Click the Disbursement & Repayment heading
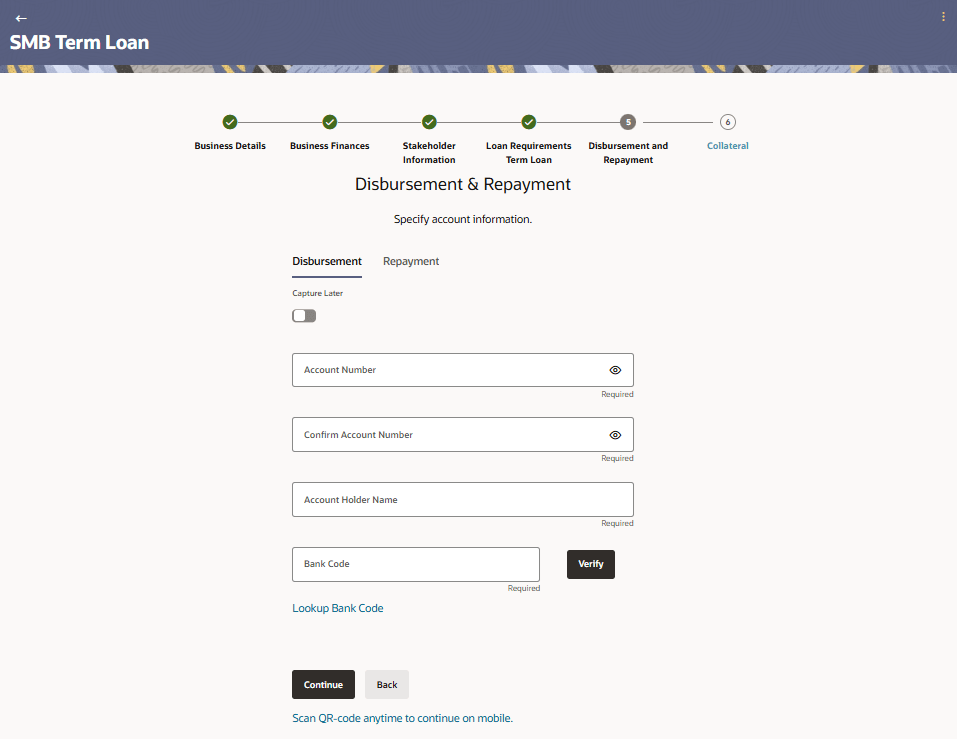 tap(463, 184)
